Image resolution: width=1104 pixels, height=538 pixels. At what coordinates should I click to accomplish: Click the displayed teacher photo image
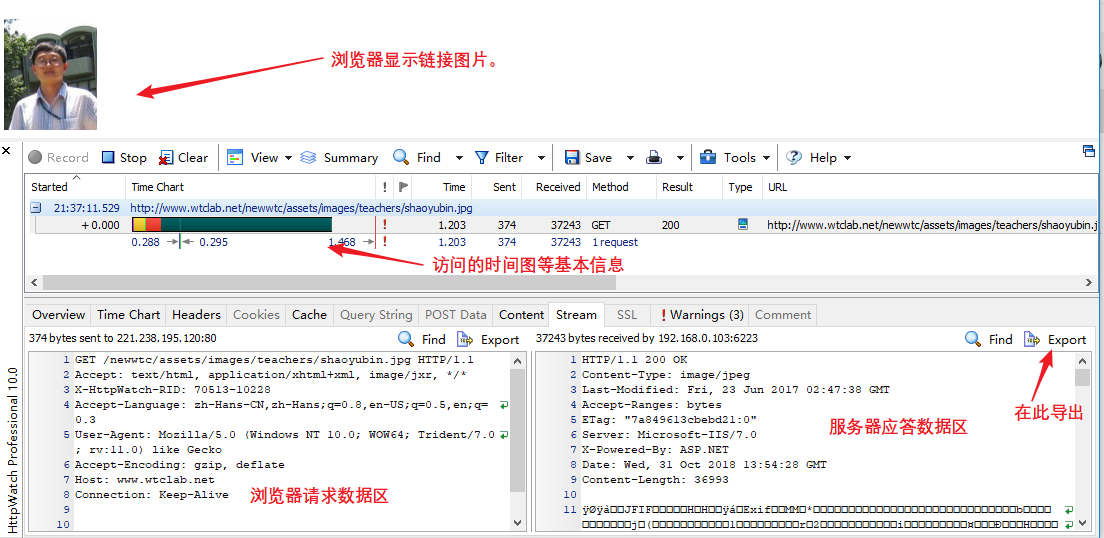(50, 75)
